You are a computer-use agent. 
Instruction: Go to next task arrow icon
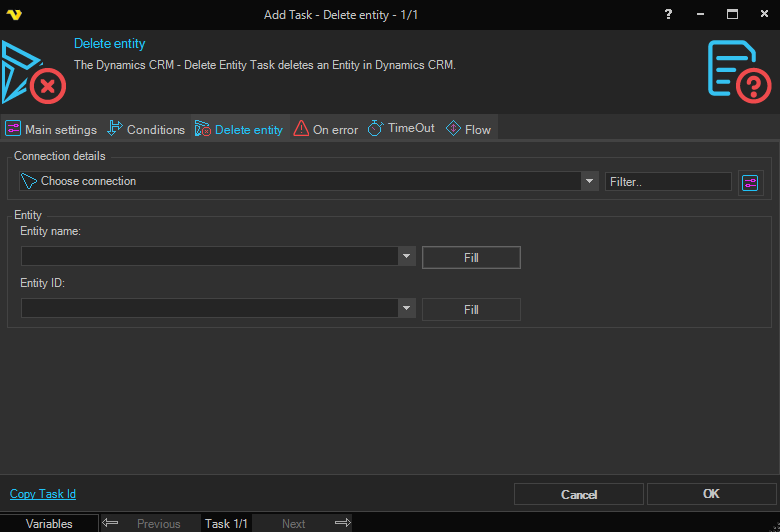tap(342, 523)
